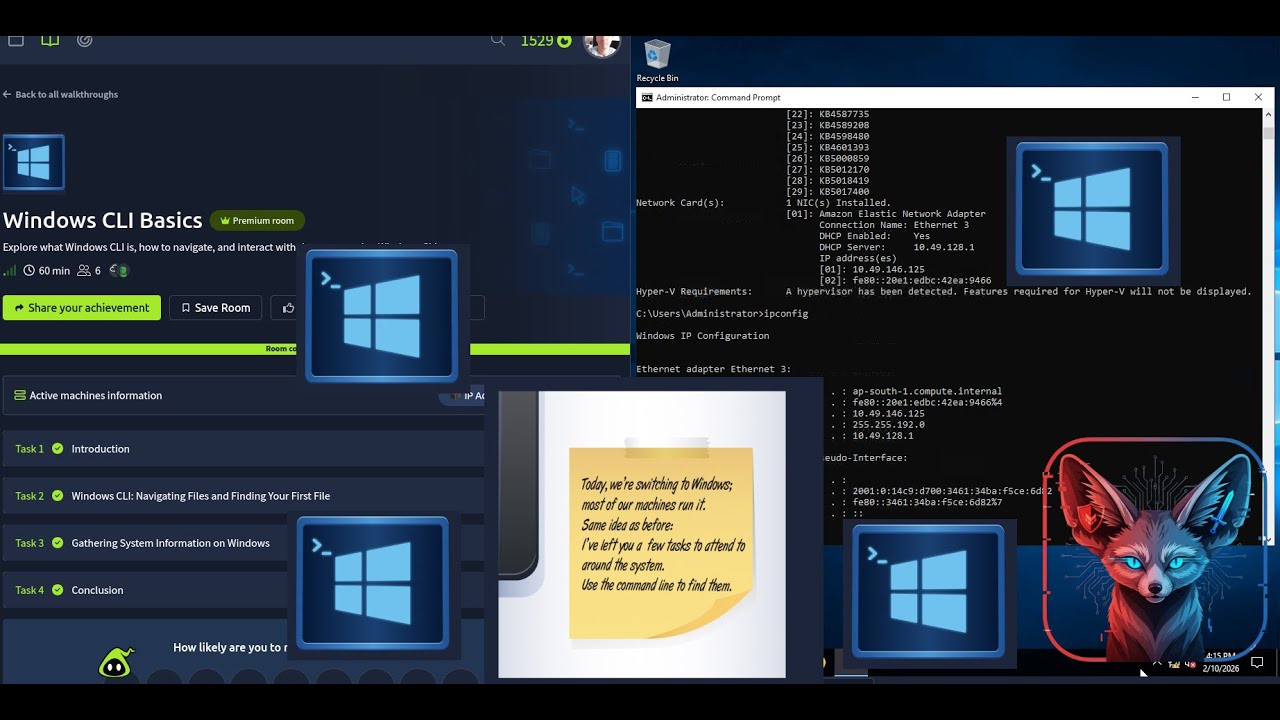Click Hyper-V Requirements line
Image resolution: width=1280 pixels, height=720 pixels.
coord(943,292)
